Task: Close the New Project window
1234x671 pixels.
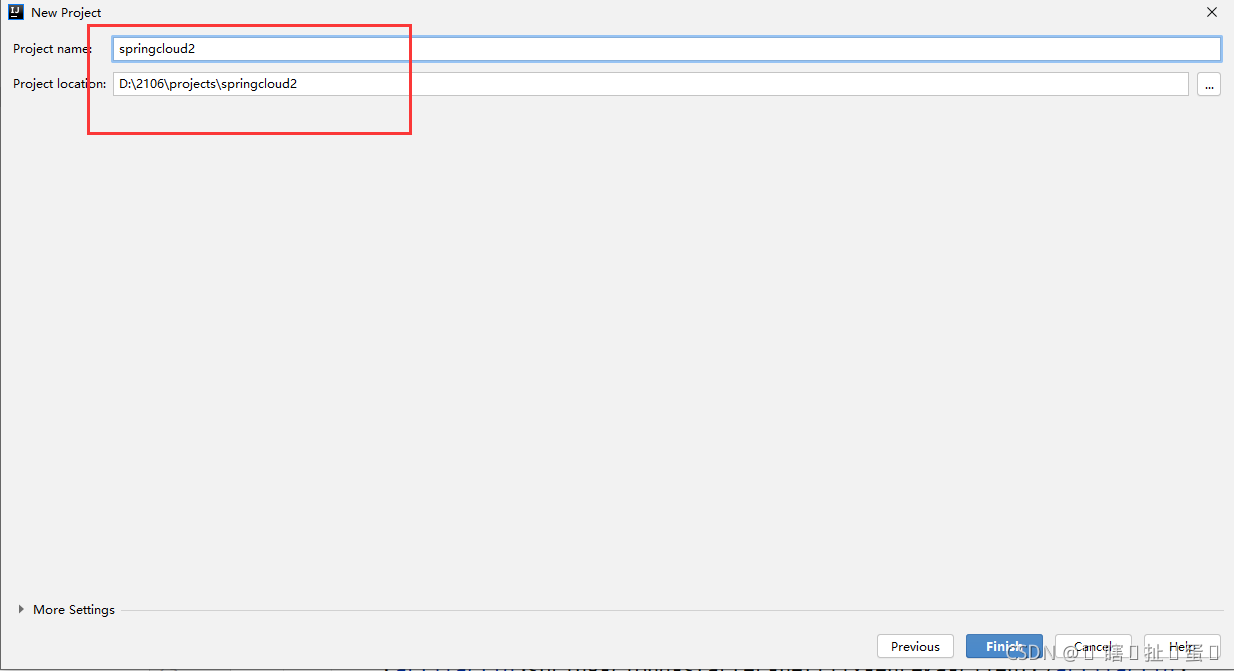Action: pyautogui.click(x=1211, y=12)
